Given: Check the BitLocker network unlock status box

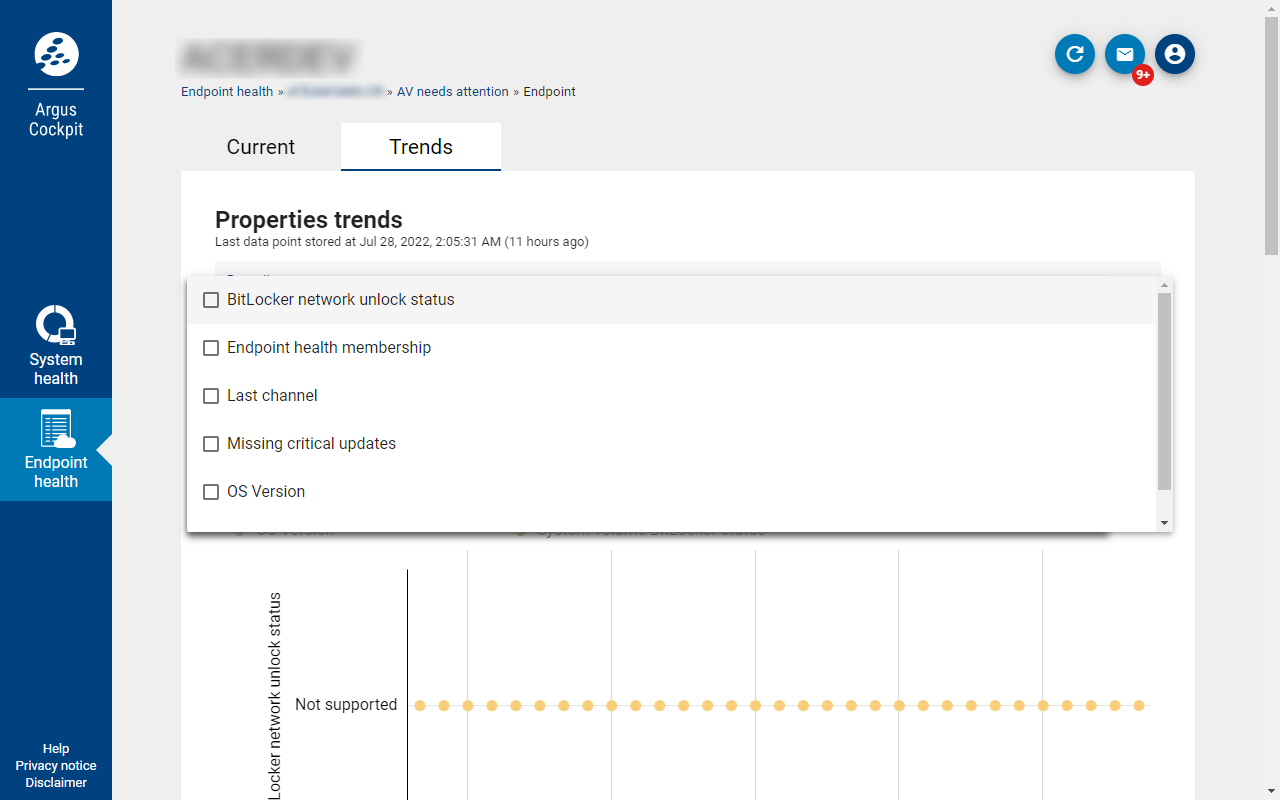Looking at the screenshot, I should 211,300.
